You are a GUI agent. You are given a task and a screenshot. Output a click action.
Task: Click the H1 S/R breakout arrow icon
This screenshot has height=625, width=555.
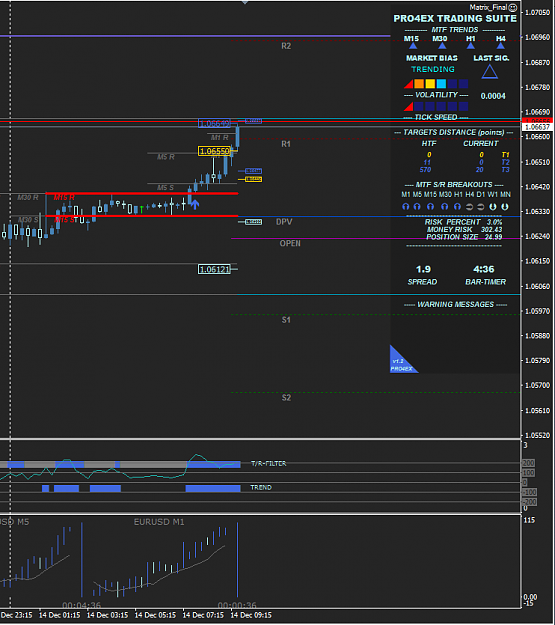(457, 206)
